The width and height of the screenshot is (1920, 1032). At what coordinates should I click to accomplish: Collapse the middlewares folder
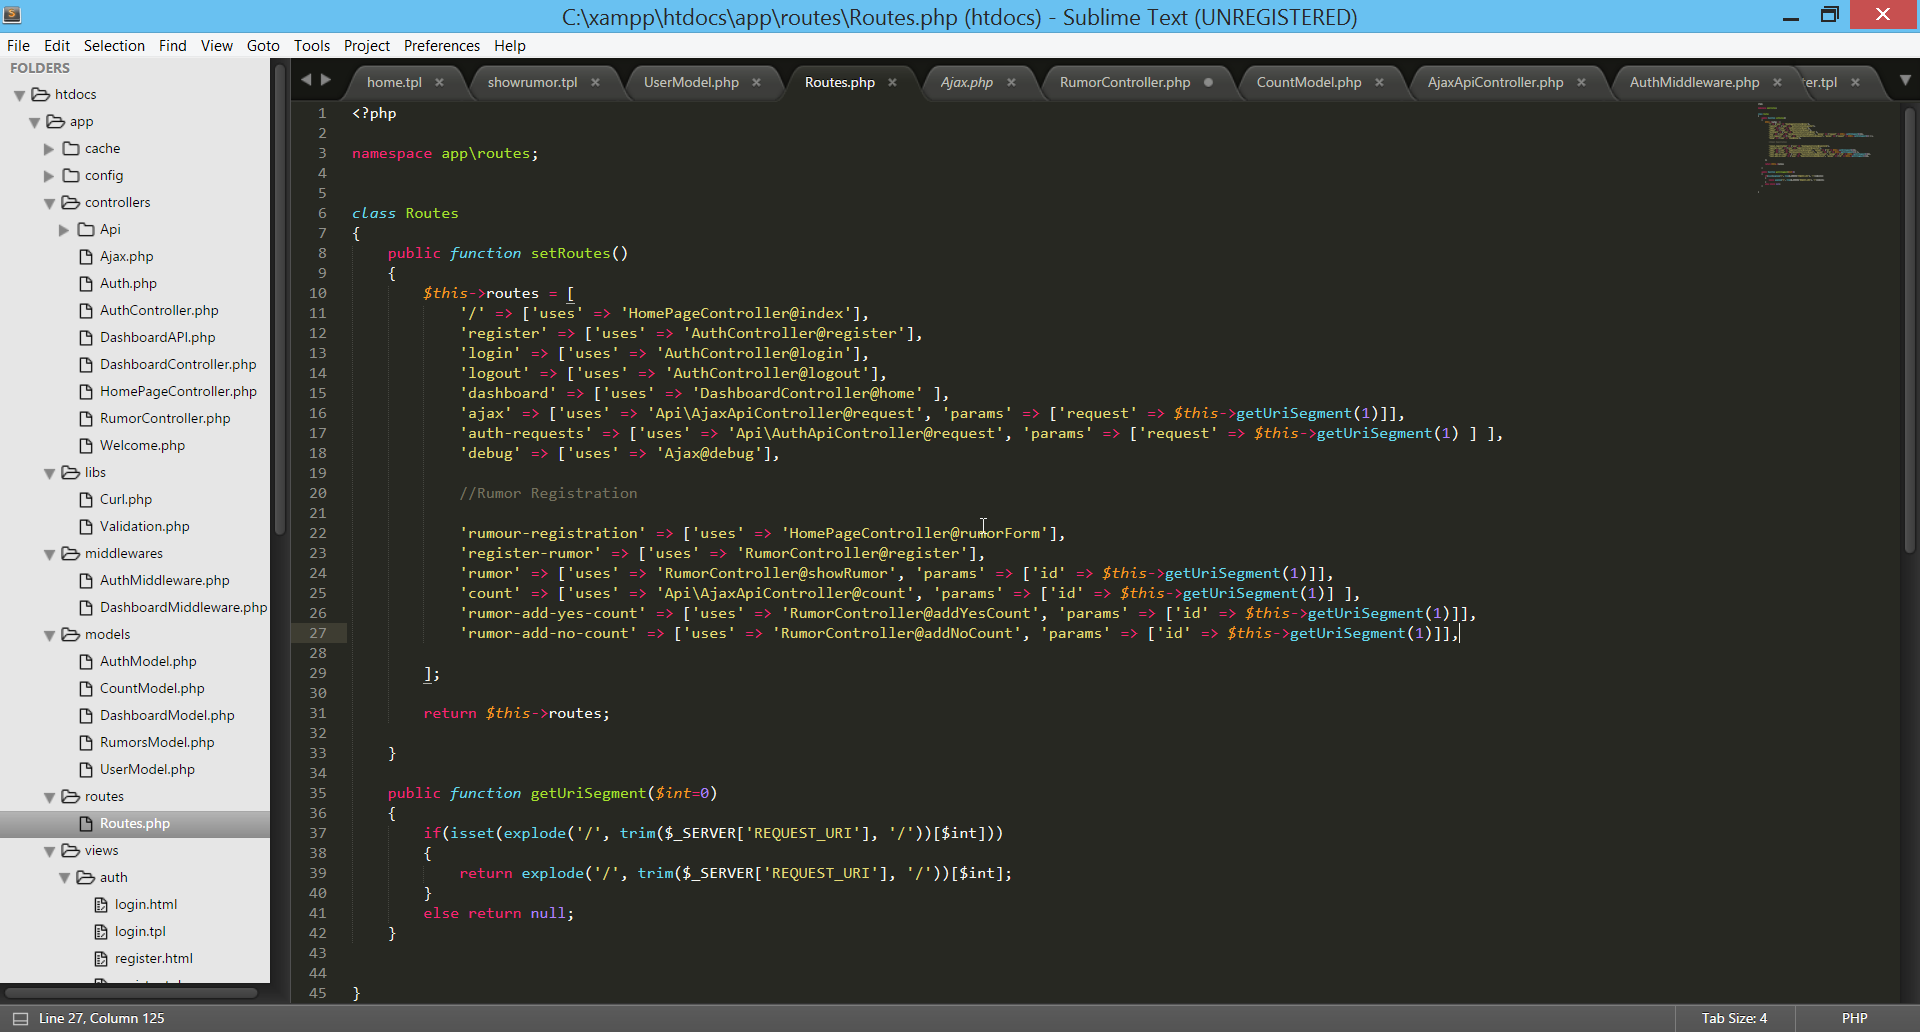49,554
